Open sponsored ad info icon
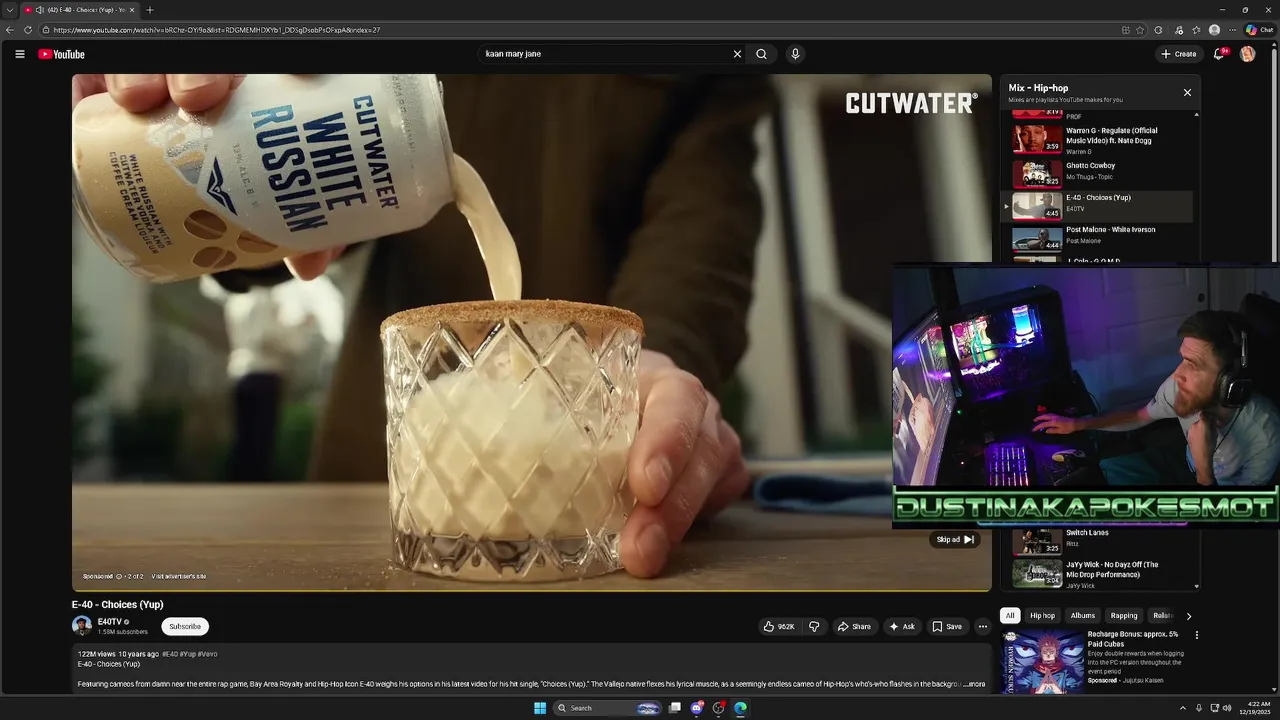The width and height of the screenshot is (1280, 720). click(x=118, y=577)
